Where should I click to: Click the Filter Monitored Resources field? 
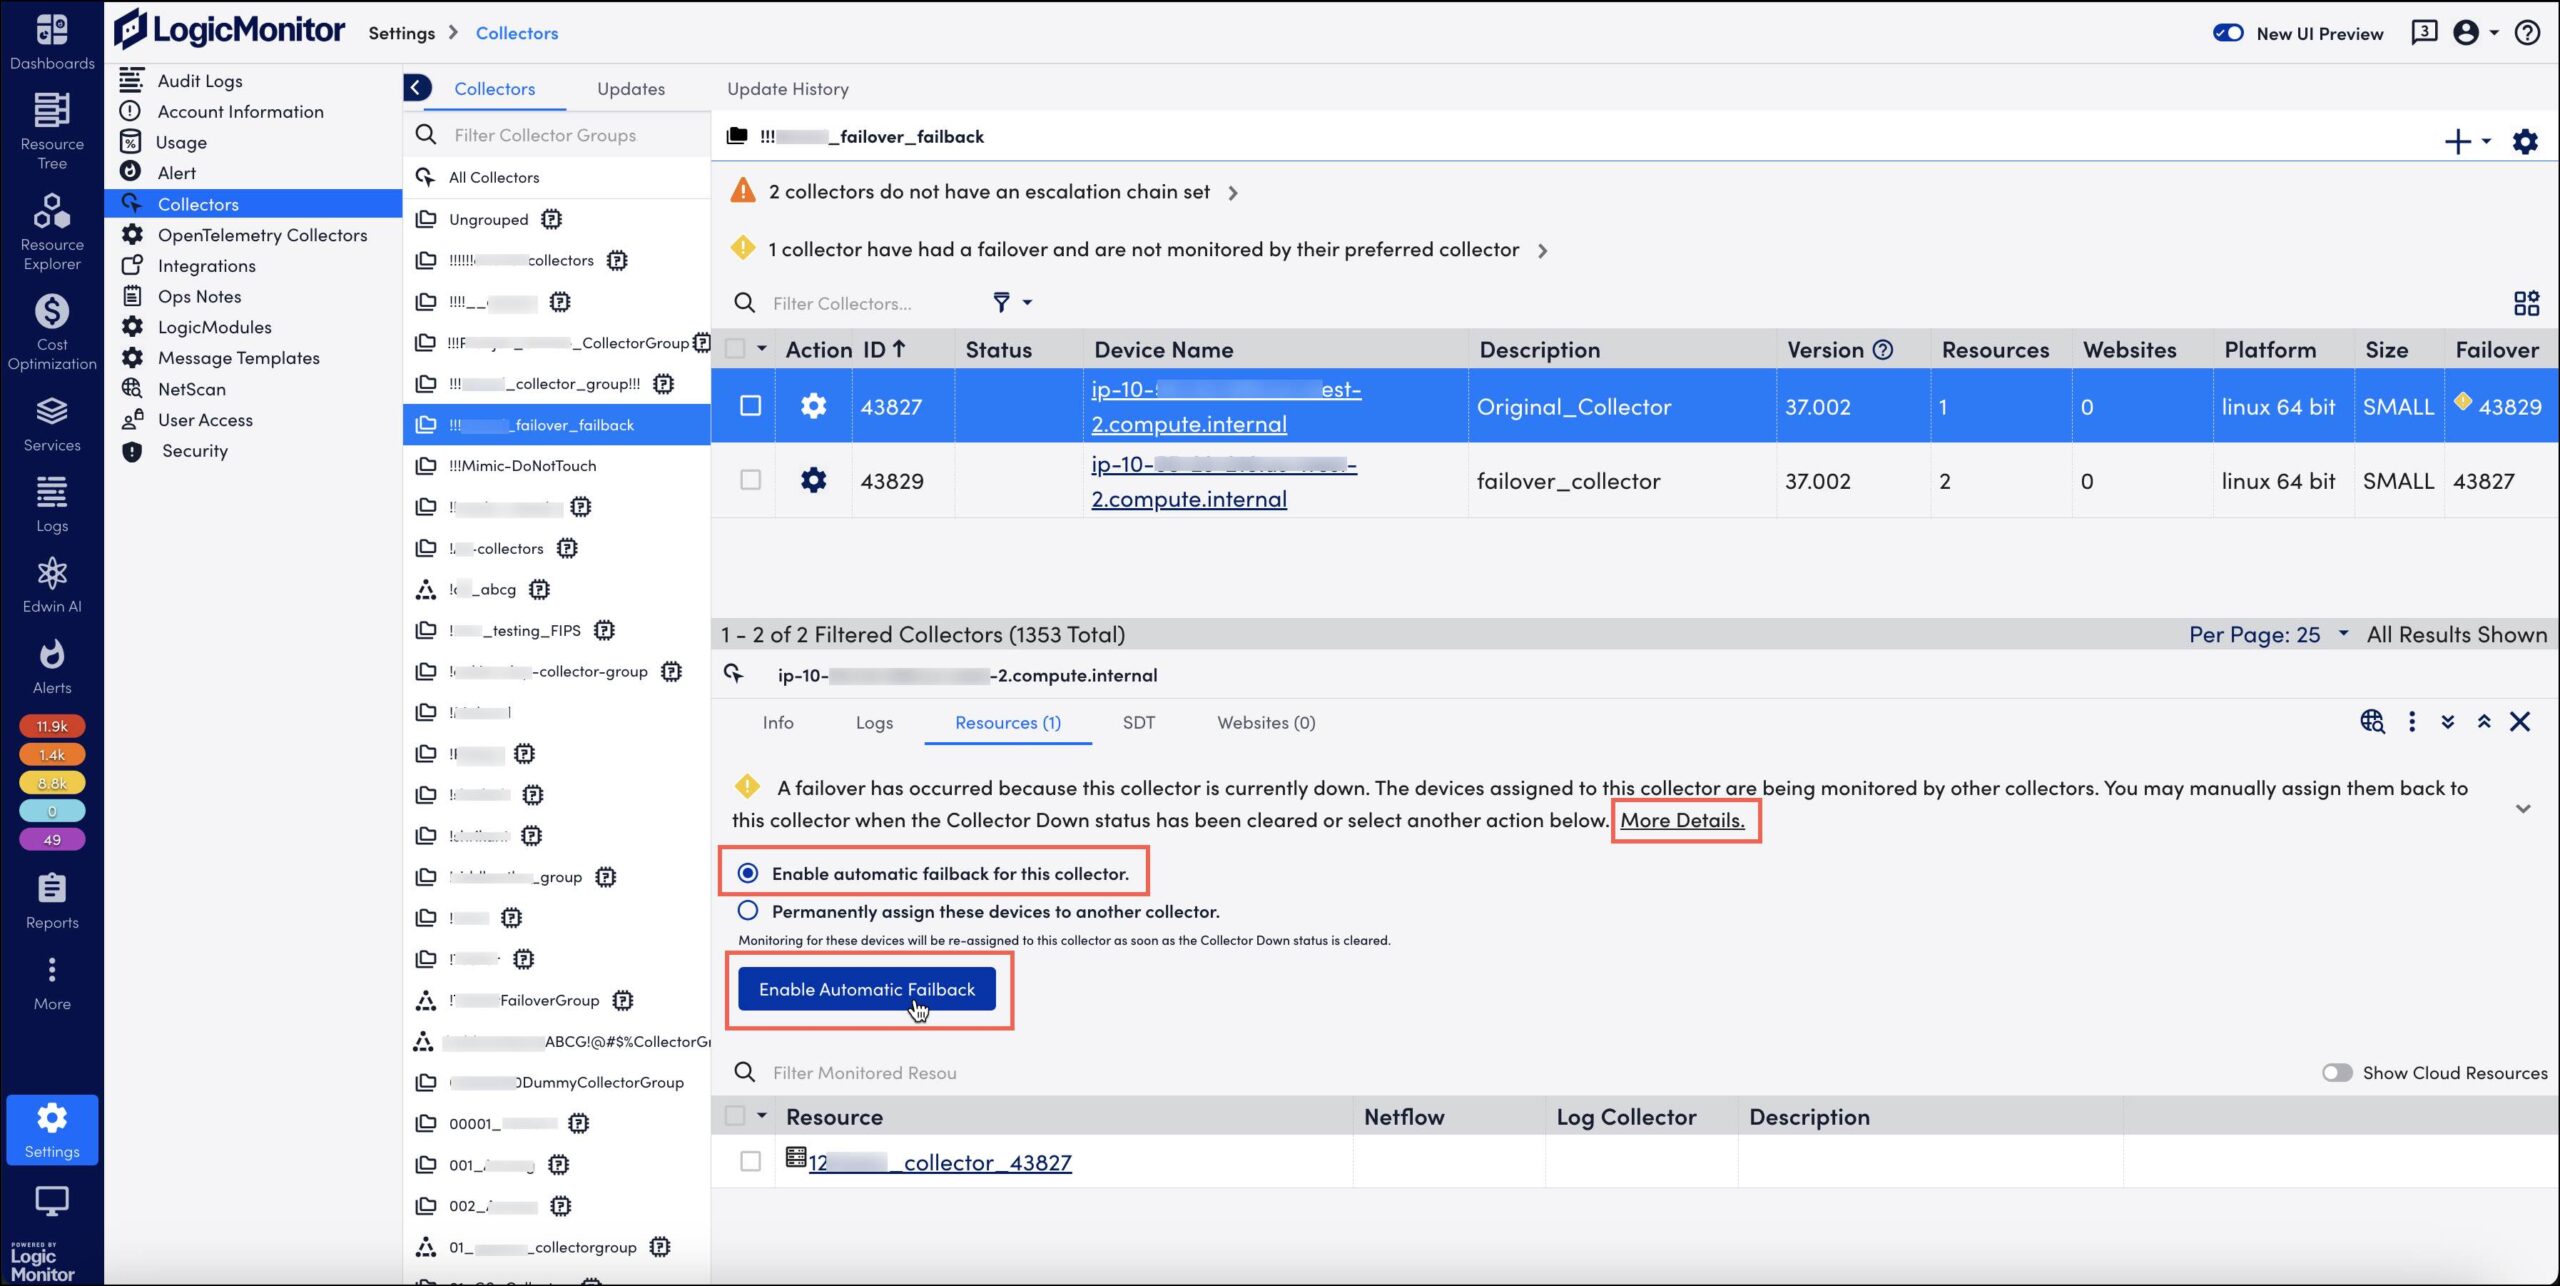865,1073
